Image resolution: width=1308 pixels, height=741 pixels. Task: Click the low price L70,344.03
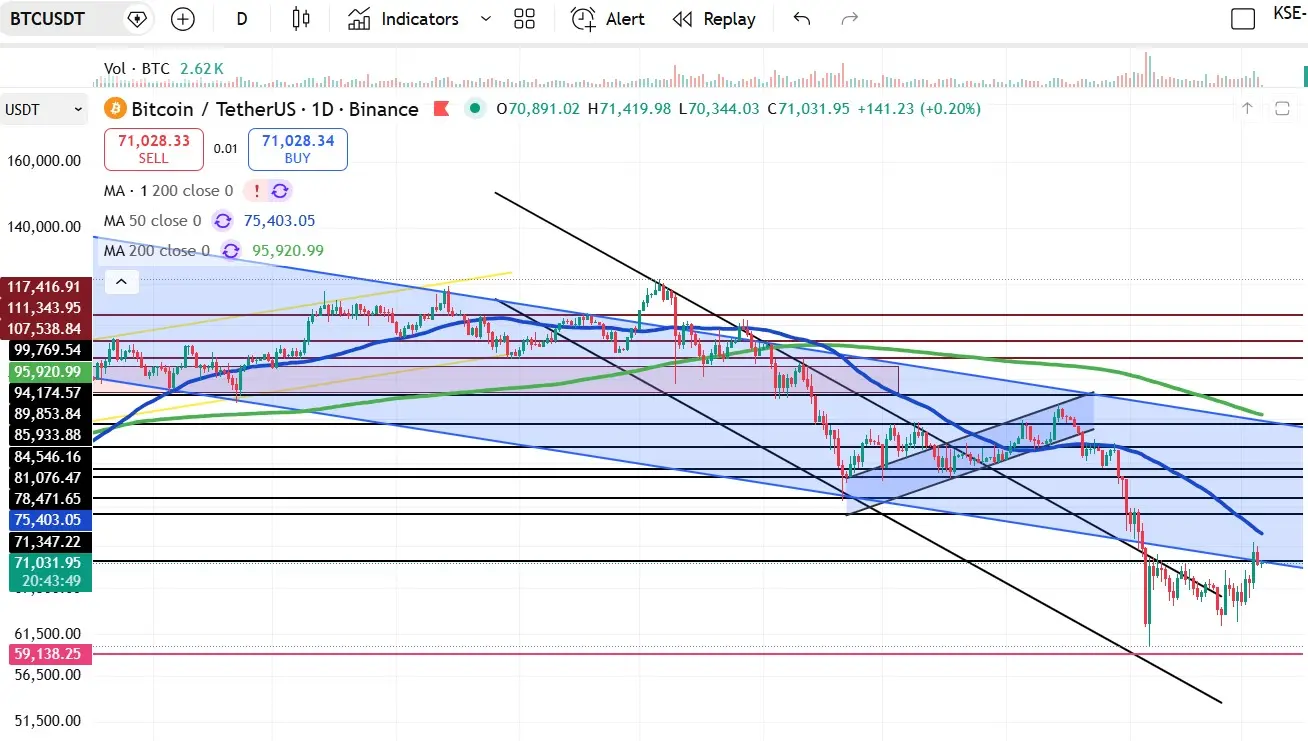point(719,109)
